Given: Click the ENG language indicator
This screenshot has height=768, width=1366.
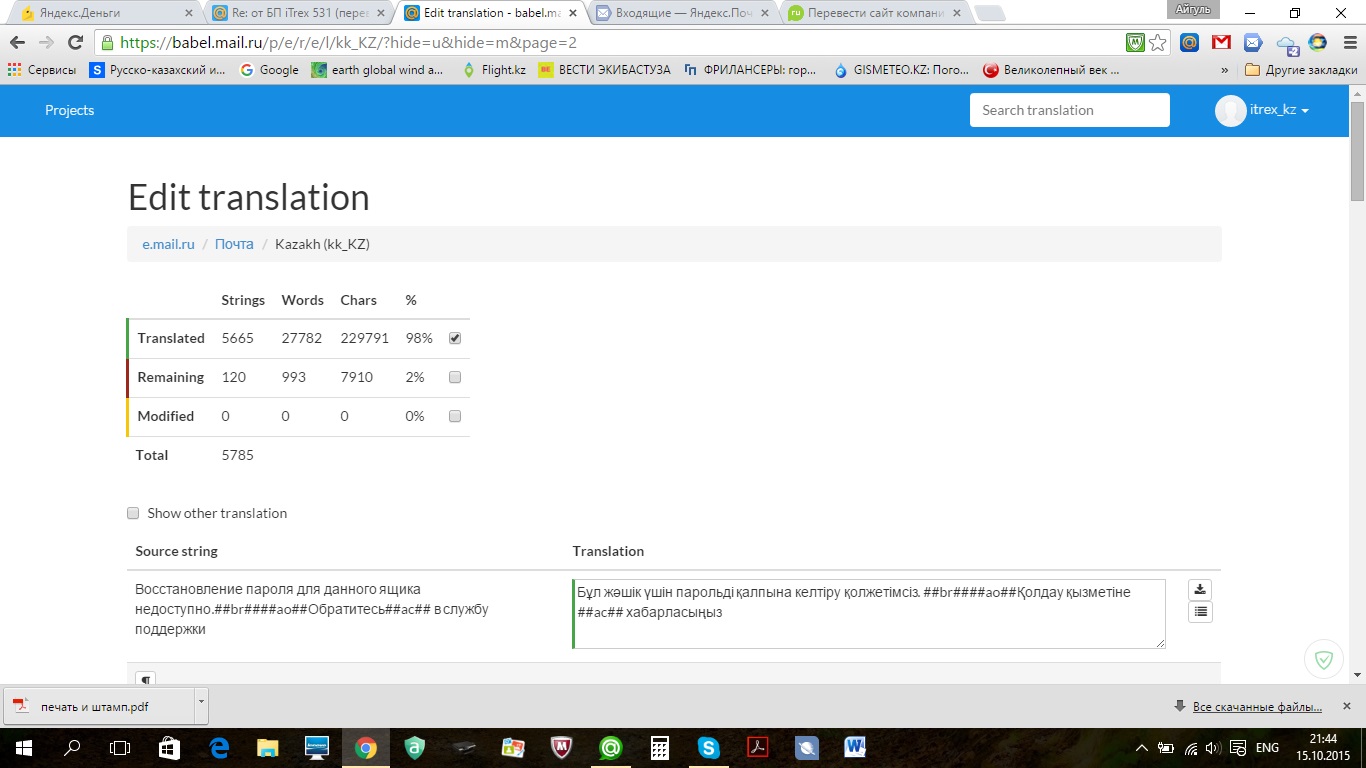Looking at the screenshot, I should pos(1267,748).
